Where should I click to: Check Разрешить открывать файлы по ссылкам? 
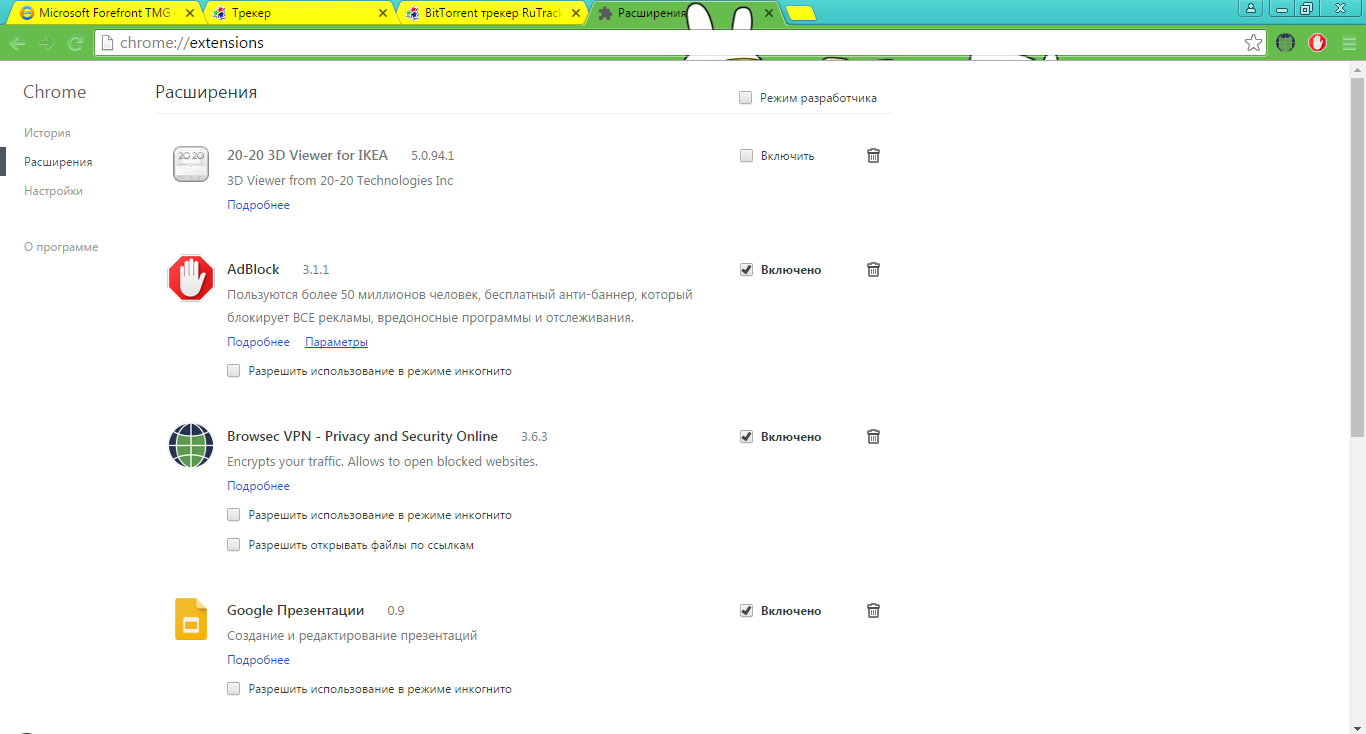(x=234, y=545)
